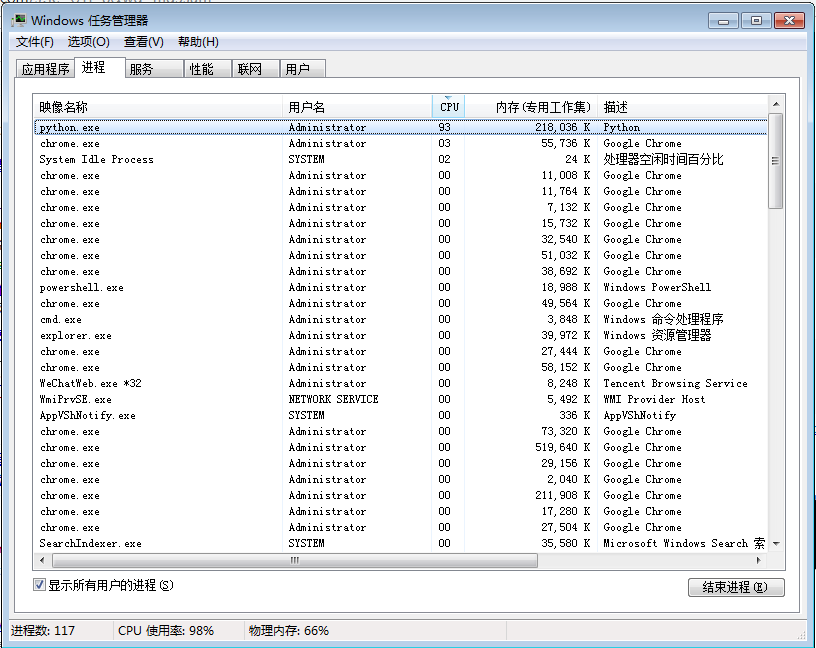
Task: Select the System Idle Process row
Action: (x=400, y=159)
